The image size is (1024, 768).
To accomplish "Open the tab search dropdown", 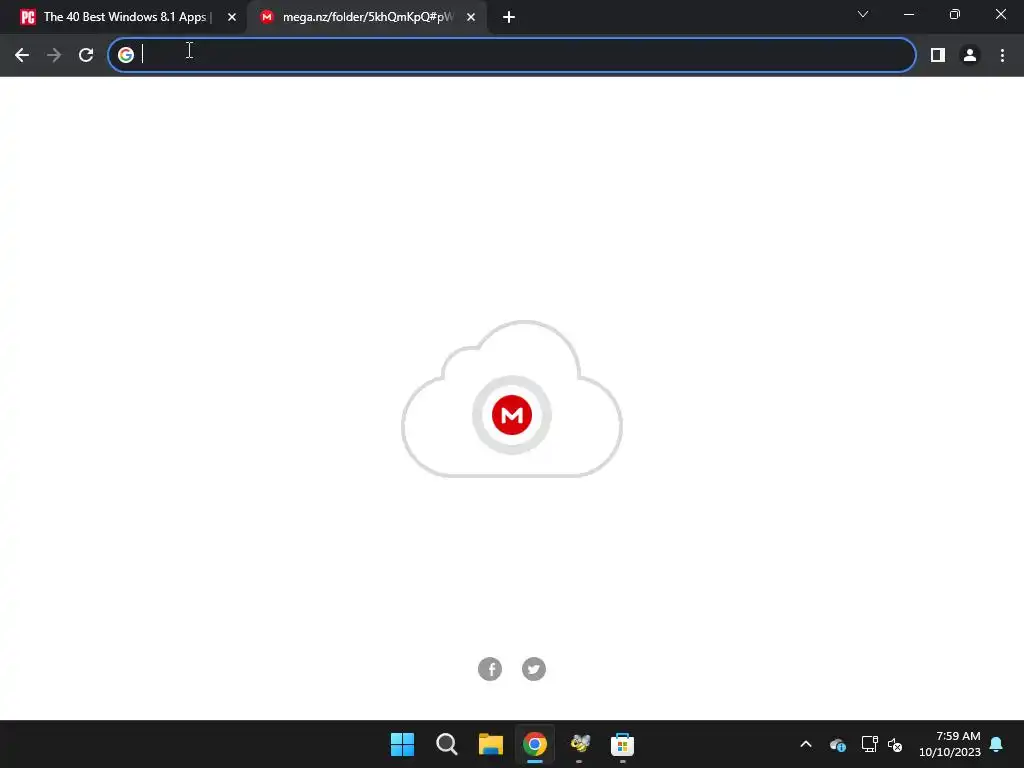I will coord(863,14).
